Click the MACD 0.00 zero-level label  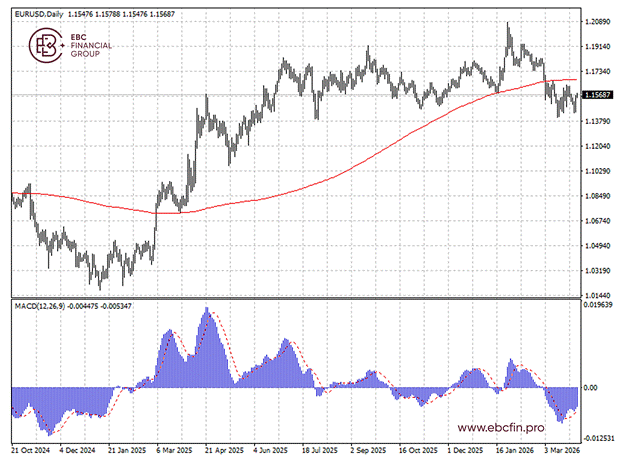[592, 387]
